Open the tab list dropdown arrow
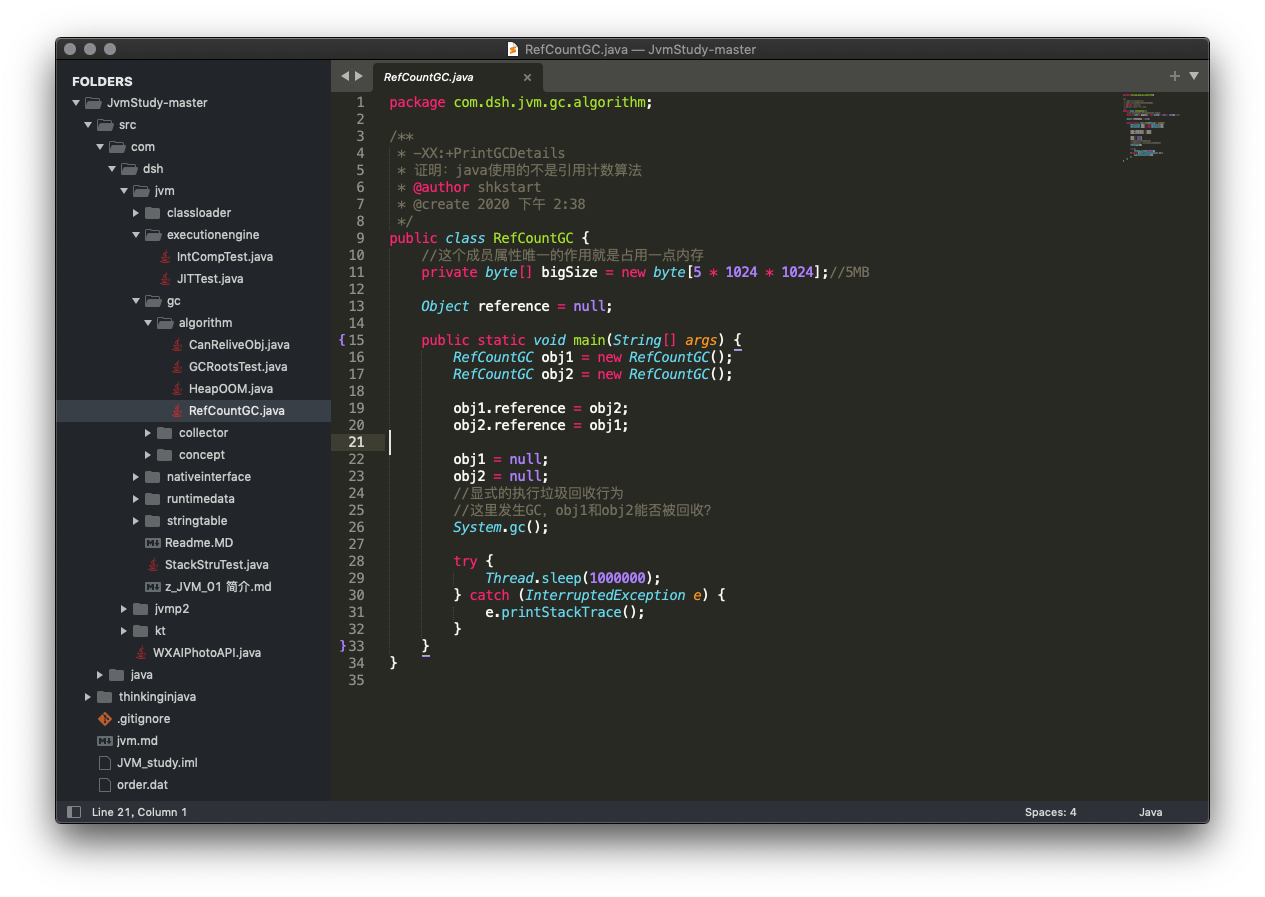Viewport: 1265px width, 897px height. pyautogui.click(x=1193, y=76)
